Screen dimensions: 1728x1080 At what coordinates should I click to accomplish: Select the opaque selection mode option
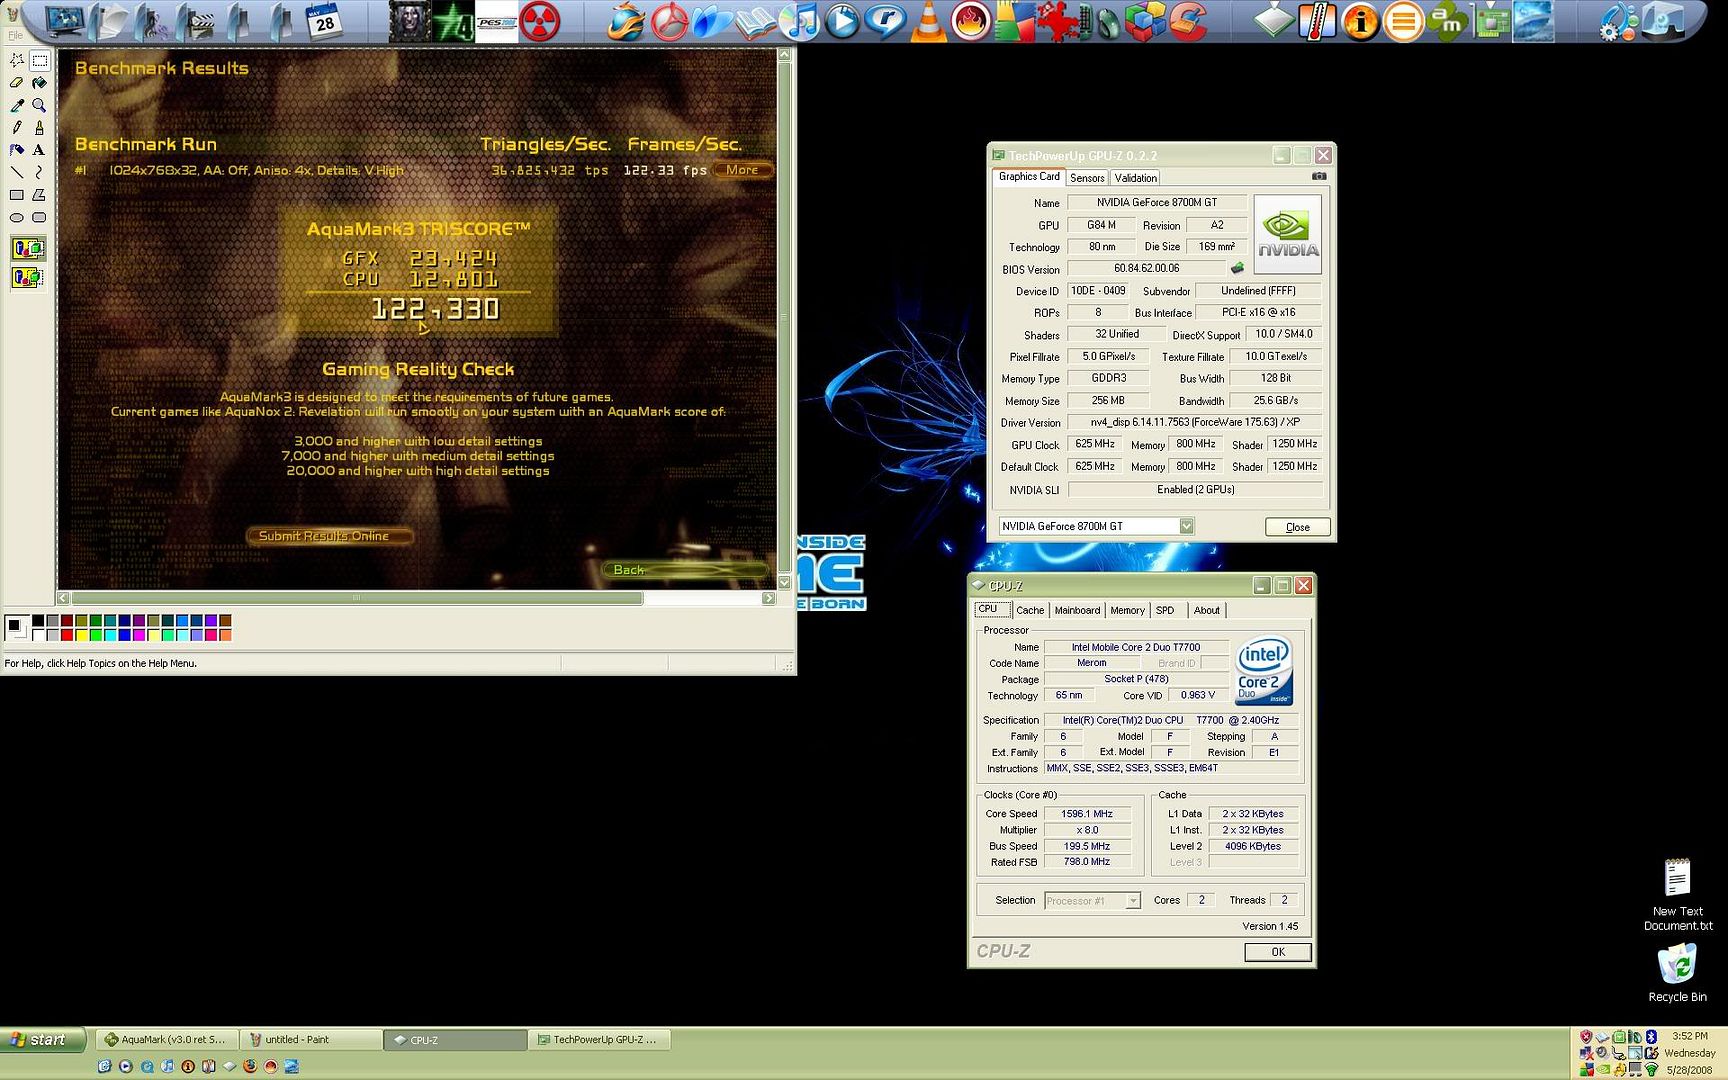click(27, 248)
